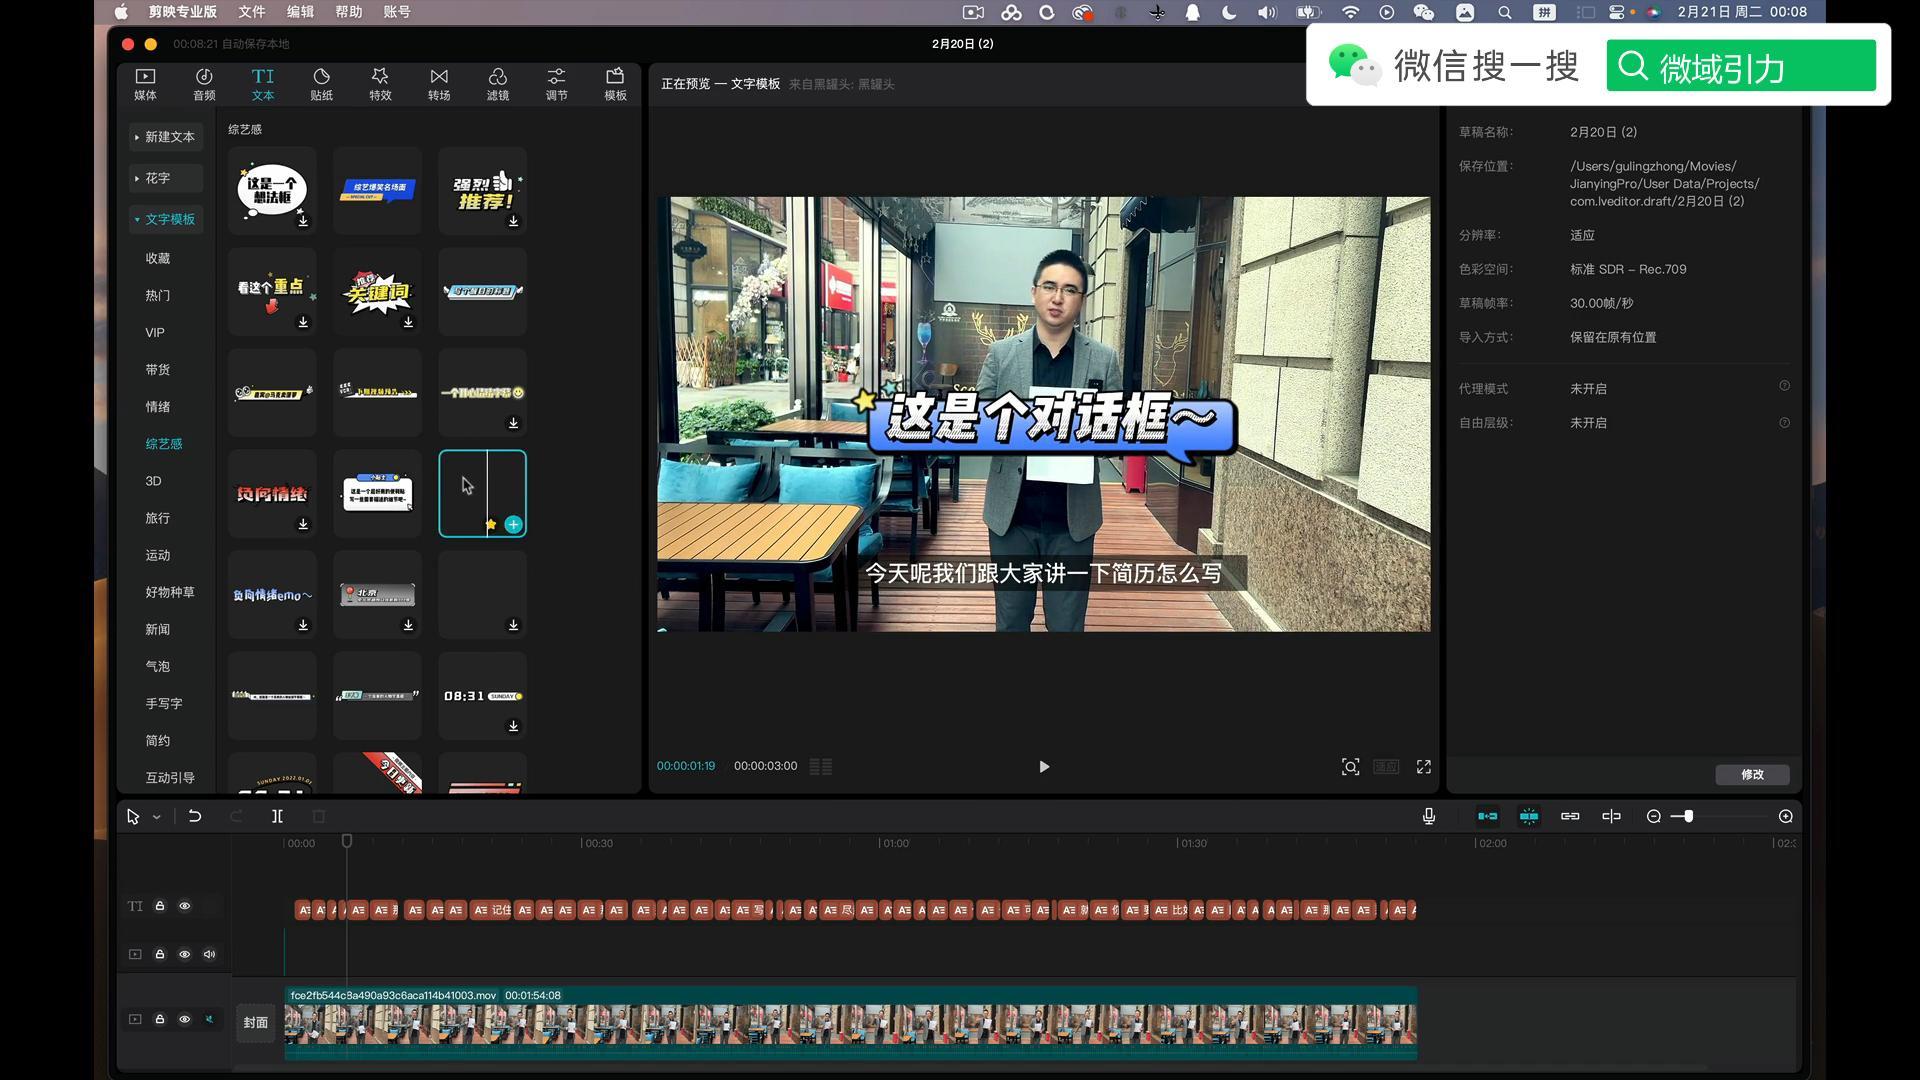Select the 收藏 favorites category
The height and width of the screenshot is (1080, 1920).
click(158, 258)
